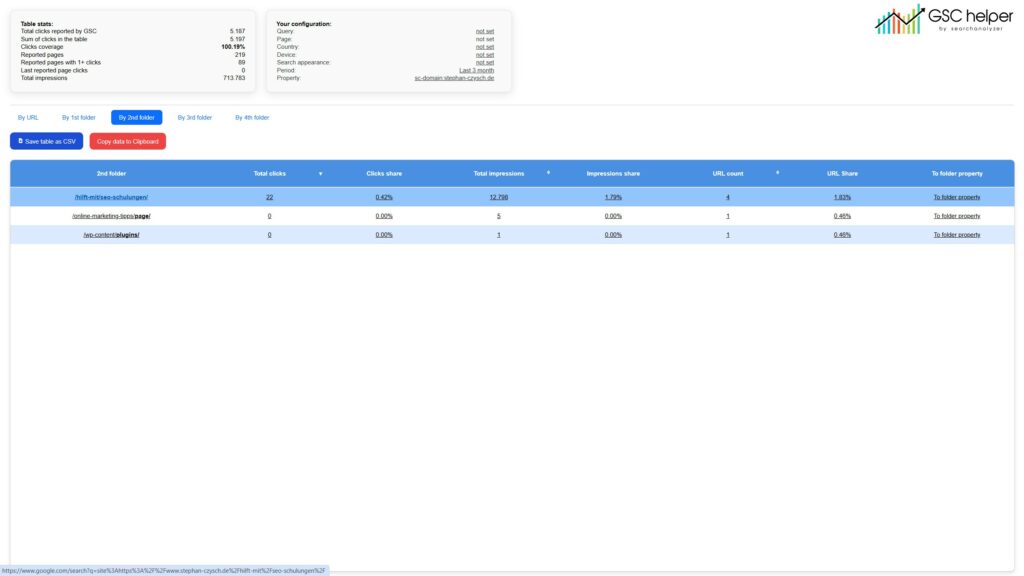The image size is (1024, 576).
Task: Click the URL Share column header
Action: tap(842, 174)
